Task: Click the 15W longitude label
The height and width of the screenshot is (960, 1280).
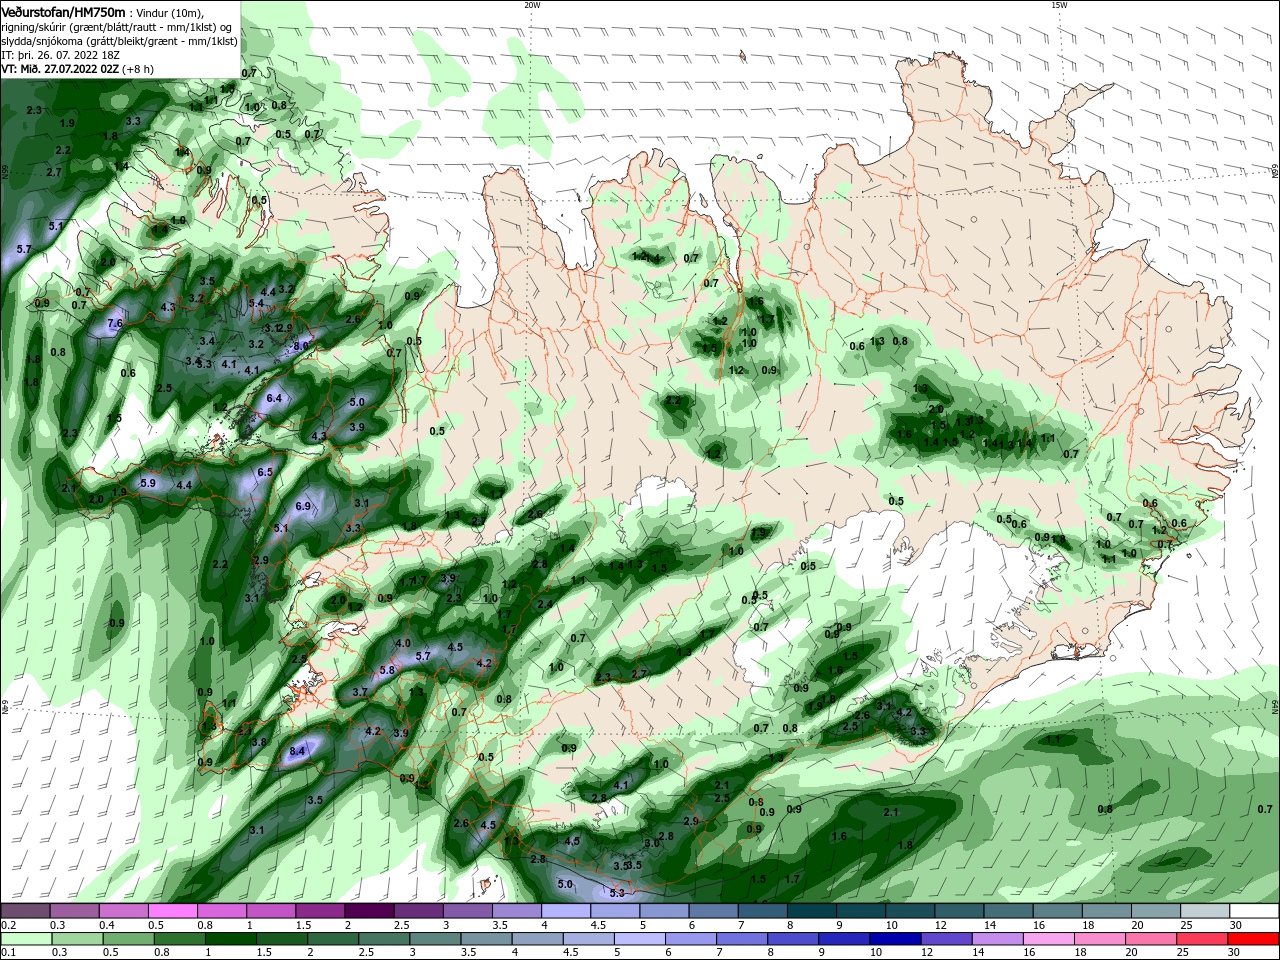Action: coord(1059,5)
